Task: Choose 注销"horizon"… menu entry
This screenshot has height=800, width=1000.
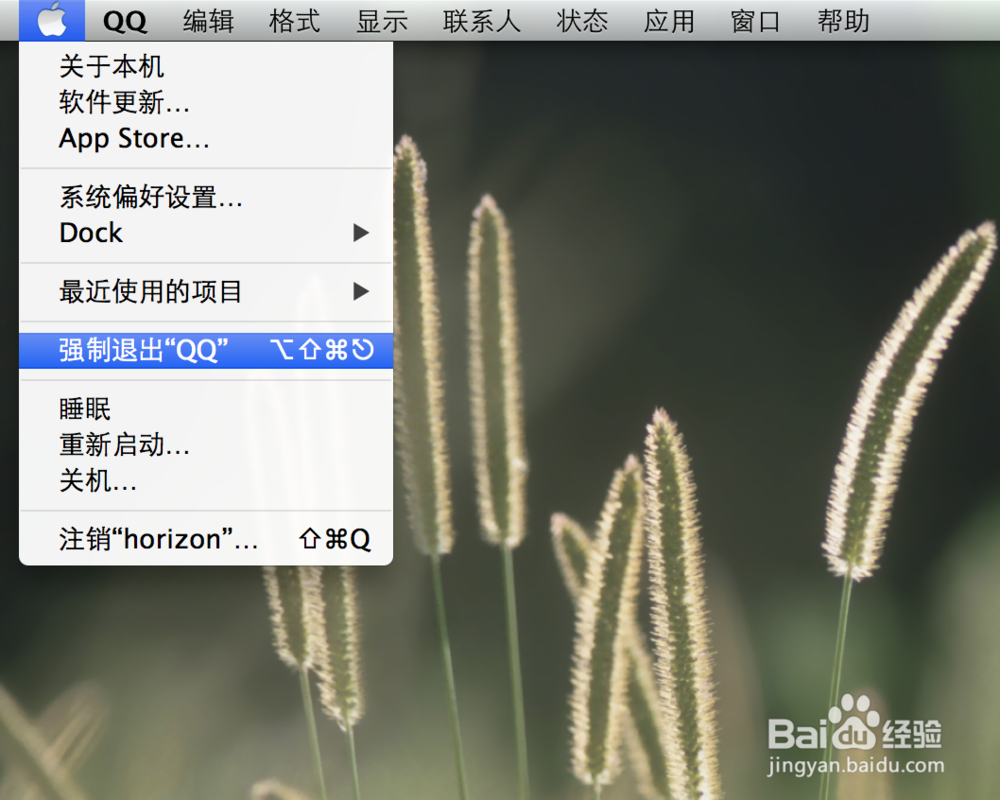Action: (206, 539)
